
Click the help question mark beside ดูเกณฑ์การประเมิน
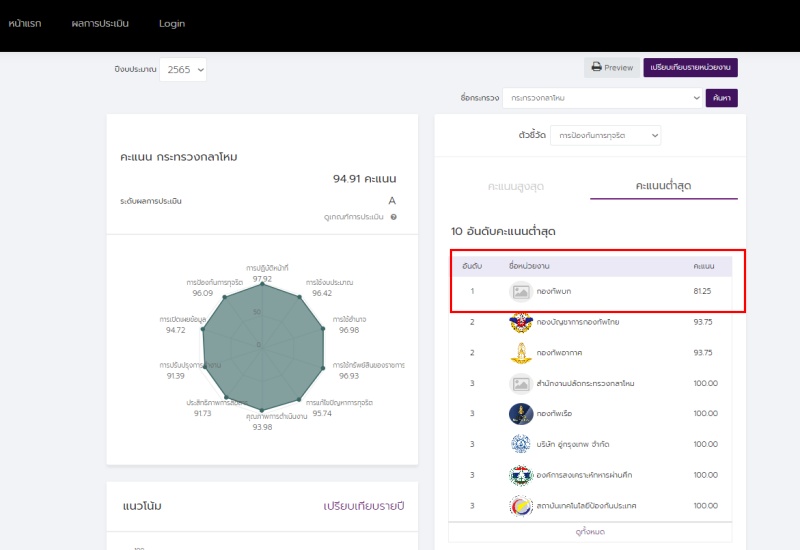394,217
